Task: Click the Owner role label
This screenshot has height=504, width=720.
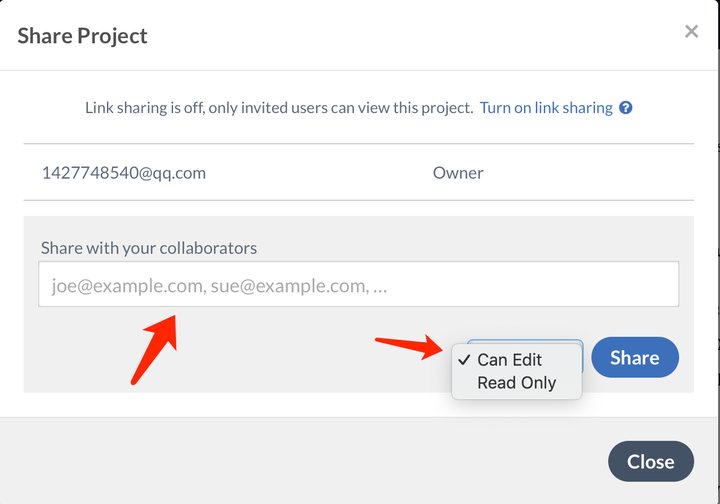Action: tap(458, 173)
